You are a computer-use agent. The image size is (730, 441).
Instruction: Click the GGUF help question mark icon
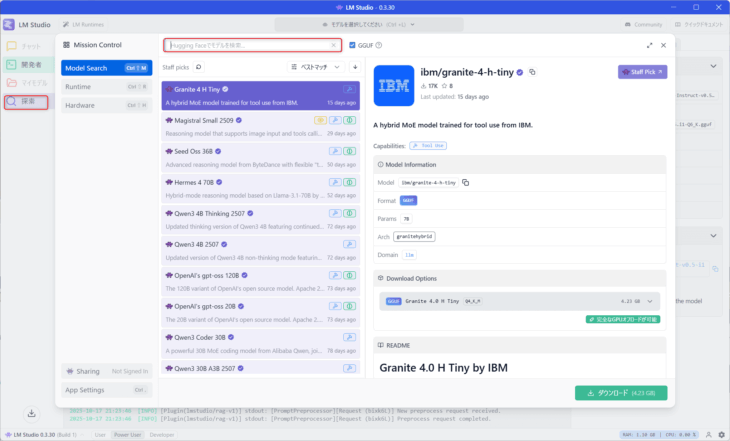click(379, 45)
